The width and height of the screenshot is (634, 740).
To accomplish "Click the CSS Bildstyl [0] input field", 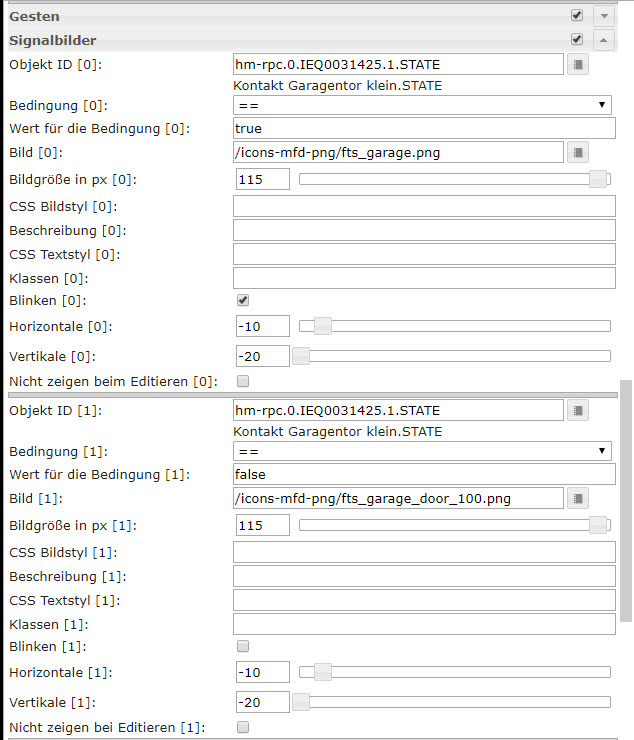I will coord(423,206).
